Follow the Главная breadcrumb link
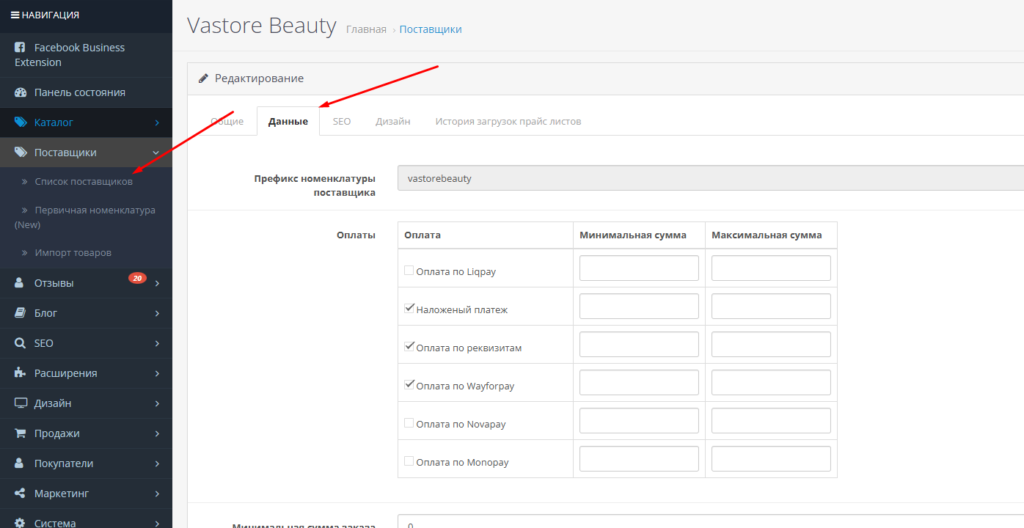This screenshot has width=1024, height=528. (x=366, y=30)
